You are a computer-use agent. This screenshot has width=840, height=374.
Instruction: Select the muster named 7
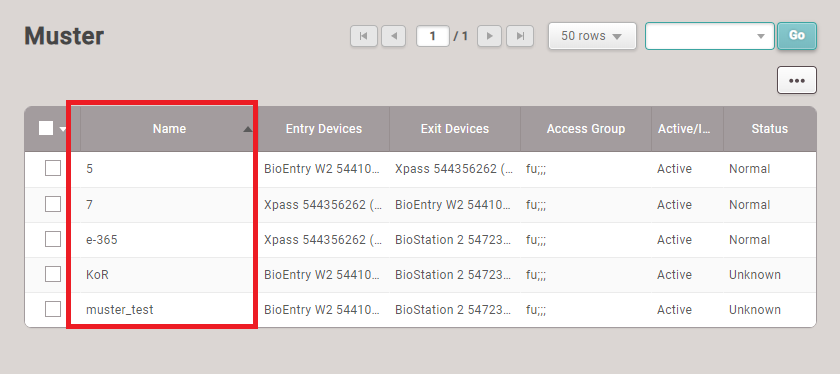89,205
